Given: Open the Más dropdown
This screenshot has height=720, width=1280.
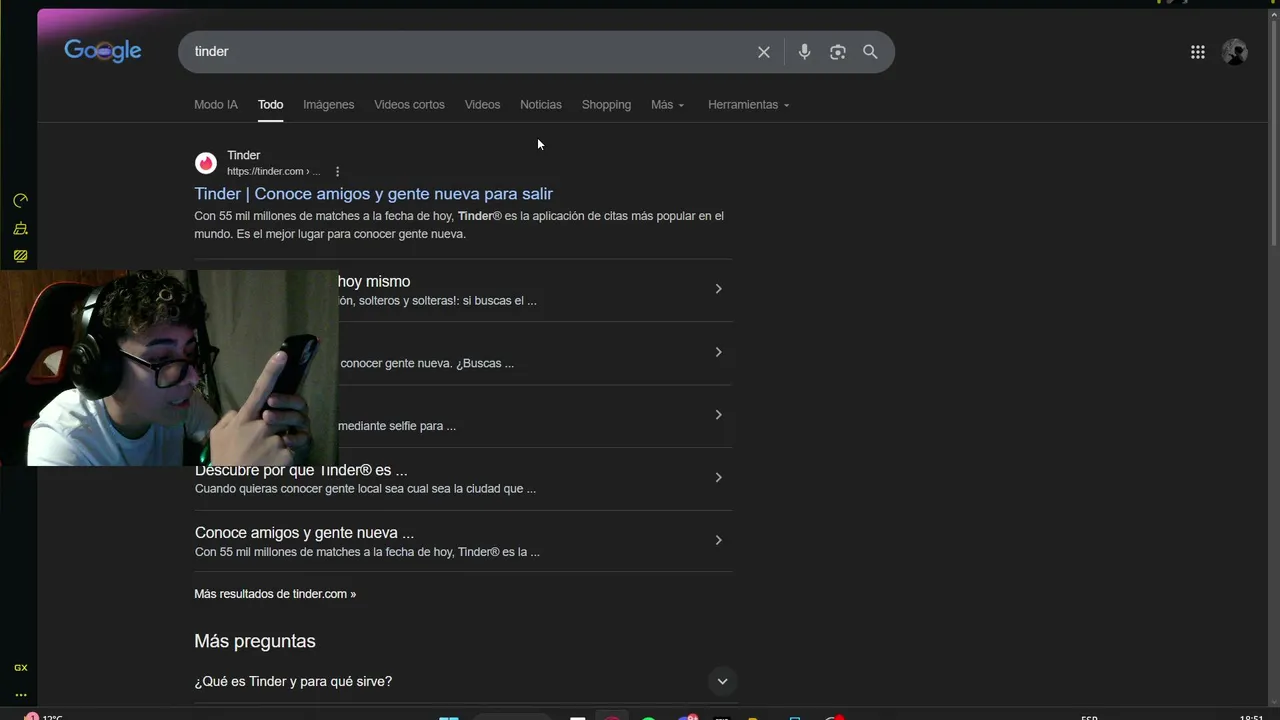Looking at the screenshot, I should pyautogui.click(x=667, y=105).
